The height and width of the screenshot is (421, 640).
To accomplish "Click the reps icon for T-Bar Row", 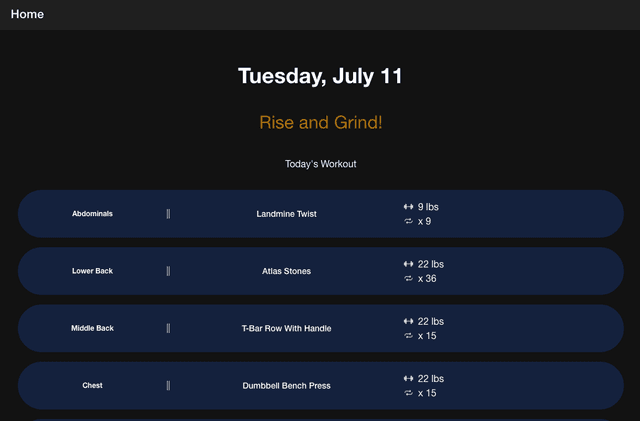I will click(408, 335).
